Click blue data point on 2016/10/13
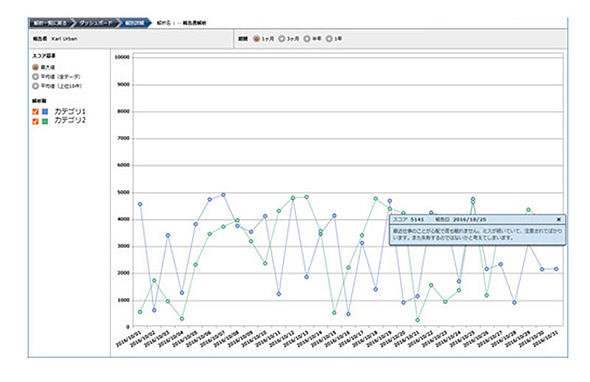590x382 pixels. [x=307, y=277]
